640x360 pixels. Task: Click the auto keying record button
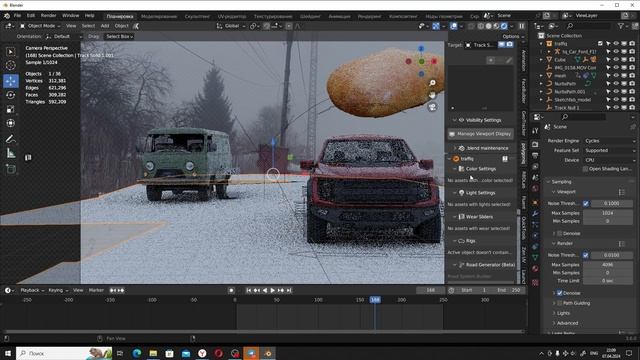231,290
